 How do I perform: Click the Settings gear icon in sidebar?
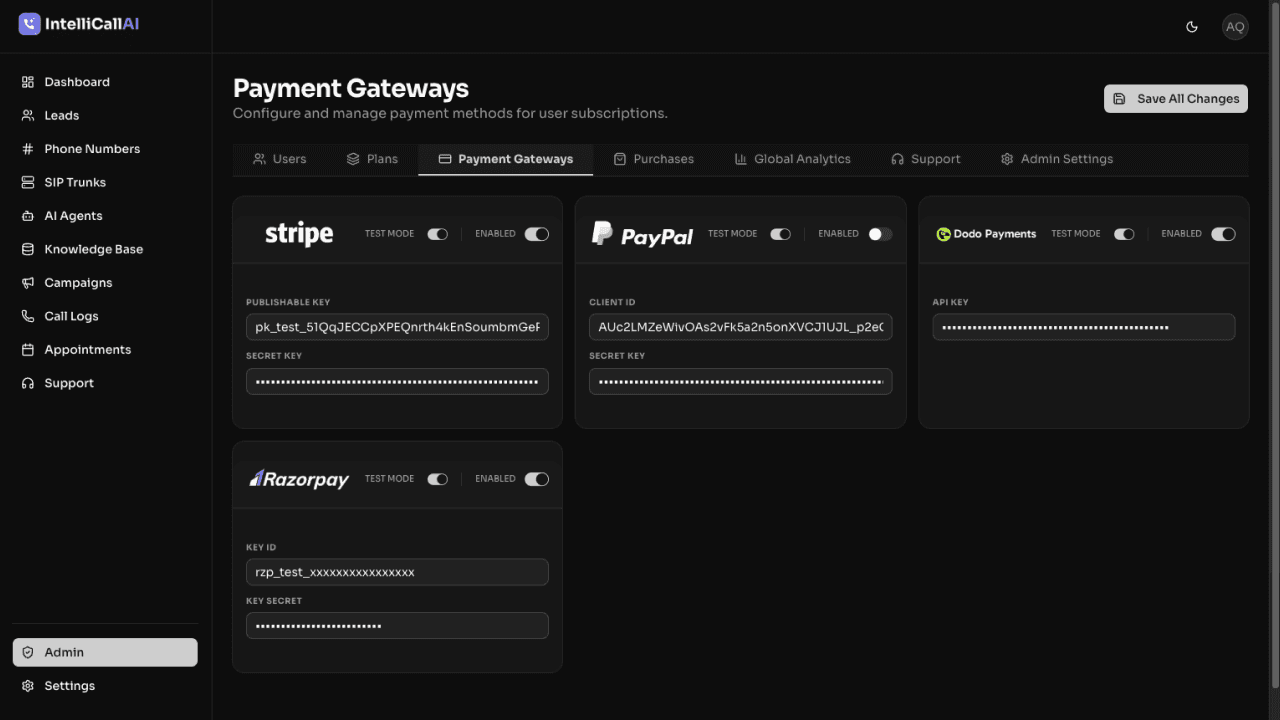click(28, 686)
